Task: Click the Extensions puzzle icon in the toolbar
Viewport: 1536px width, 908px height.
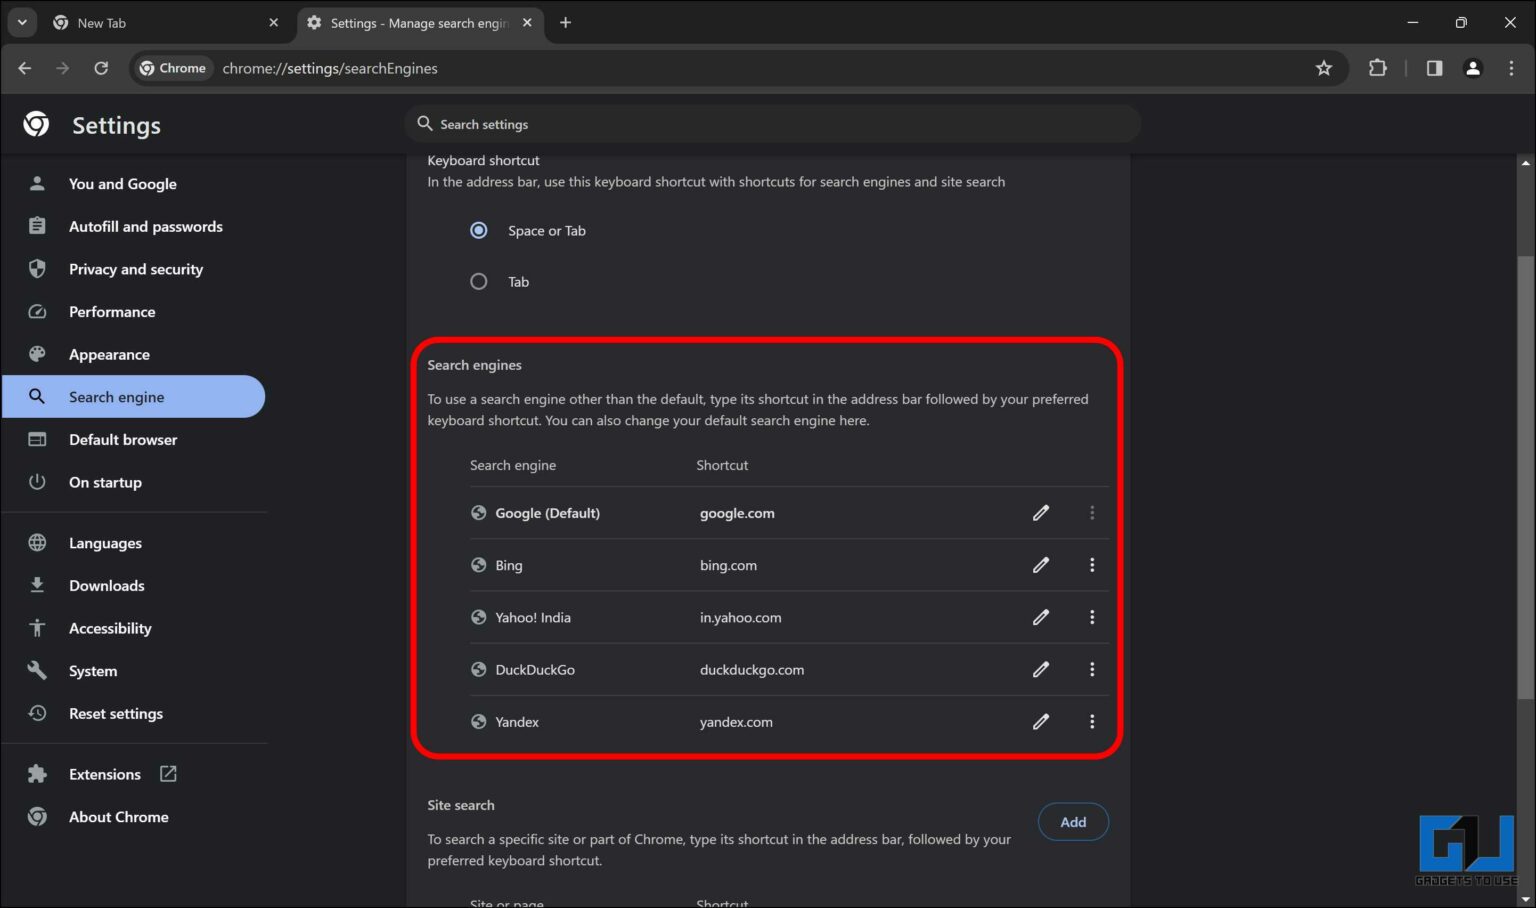Action: (x=1377, y=68)
